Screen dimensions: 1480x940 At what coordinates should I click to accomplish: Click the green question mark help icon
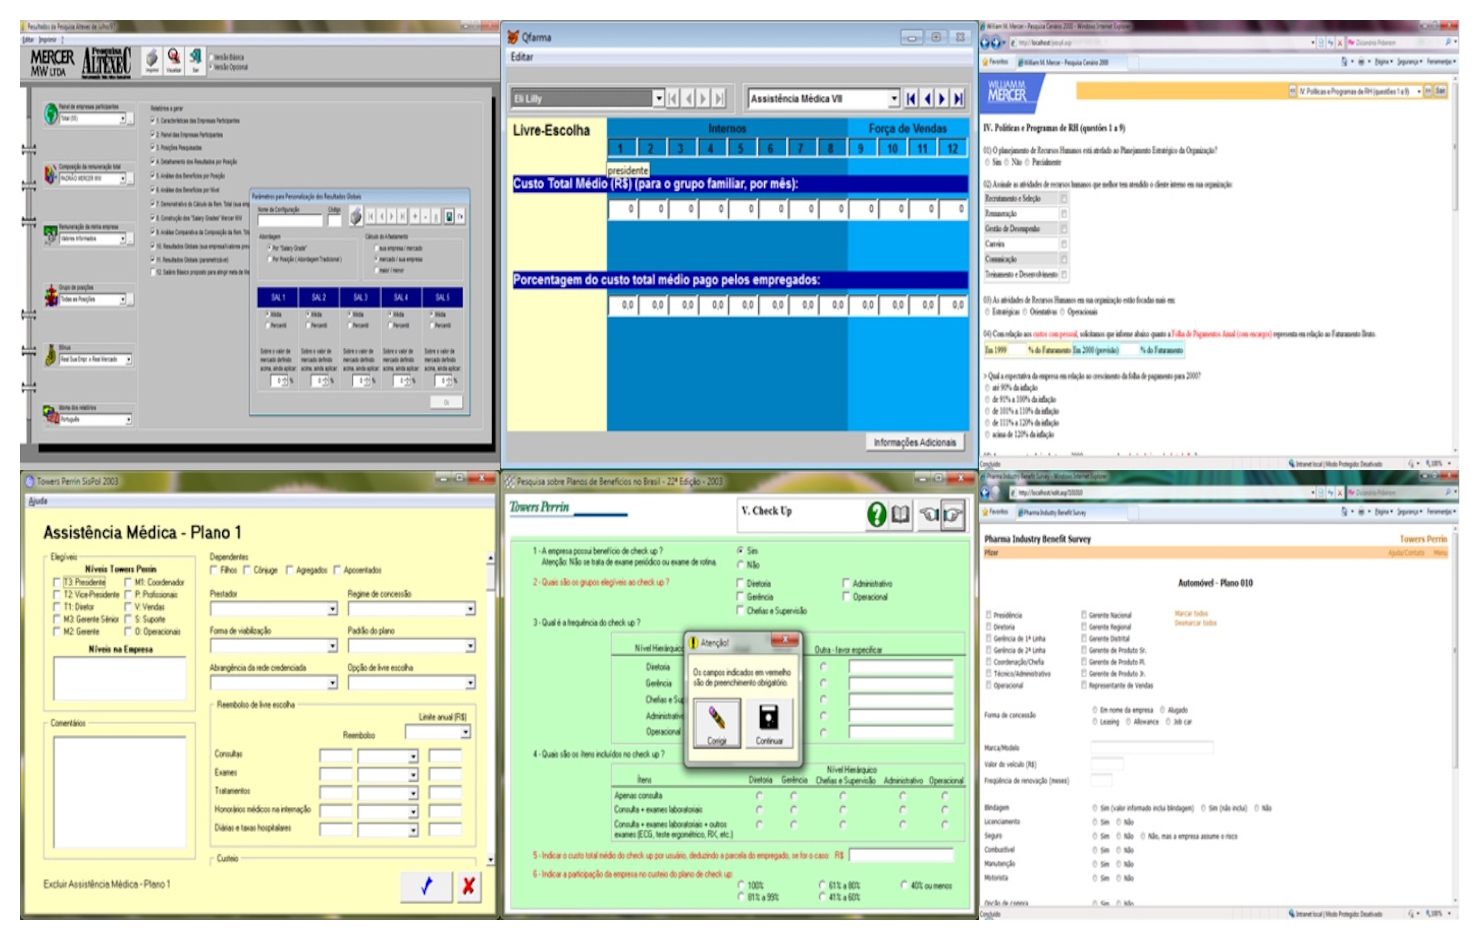876,514
